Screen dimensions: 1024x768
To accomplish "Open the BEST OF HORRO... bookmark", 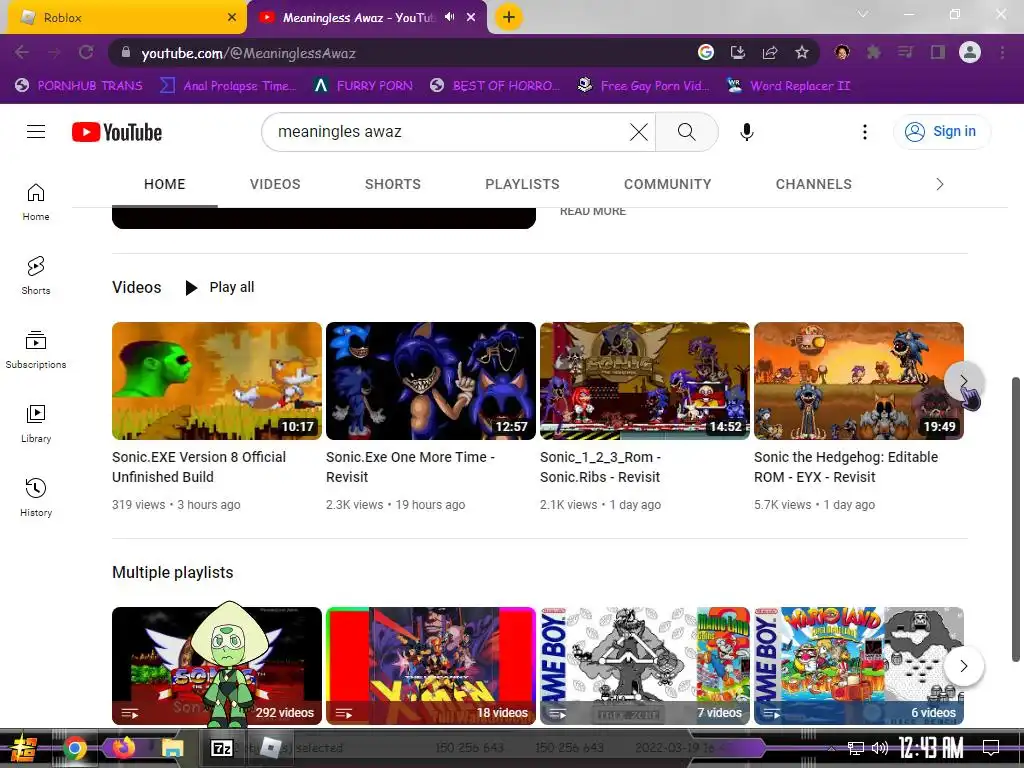I will click(x=496, y=86).
